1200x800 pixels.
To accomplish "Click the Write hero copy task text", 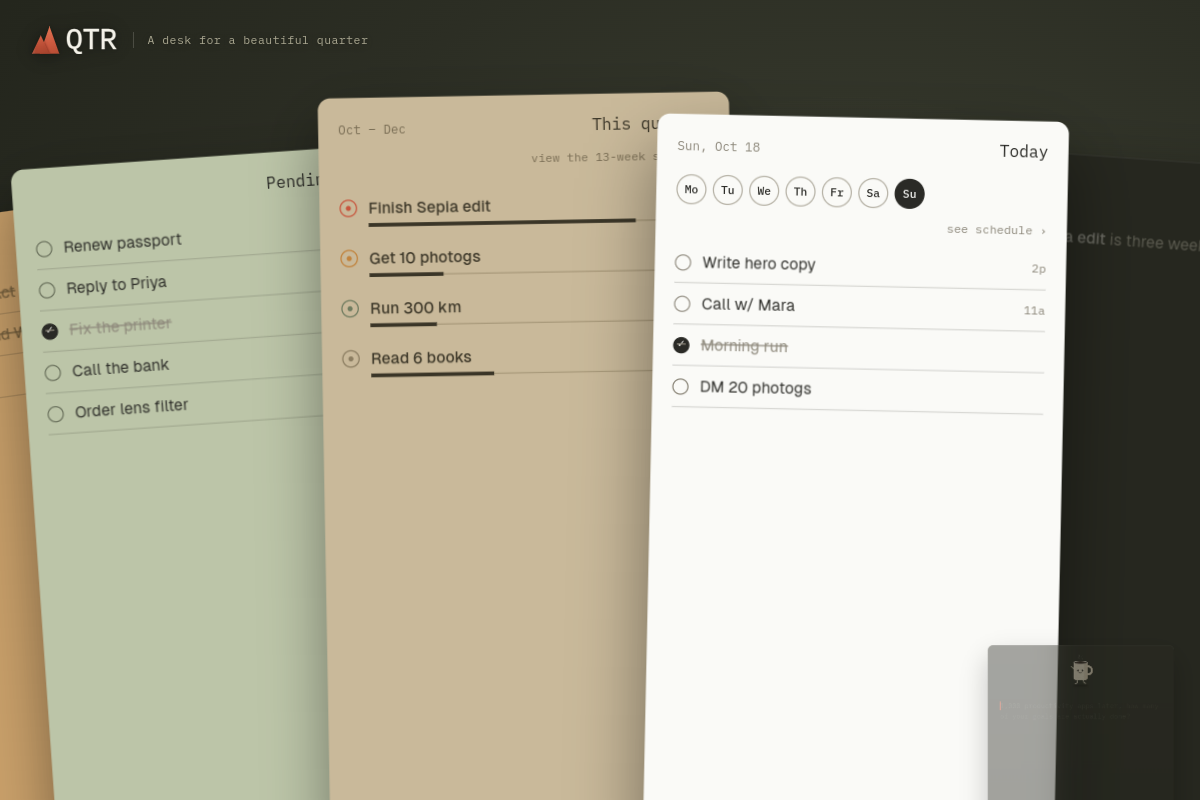I will pos(759,263).
